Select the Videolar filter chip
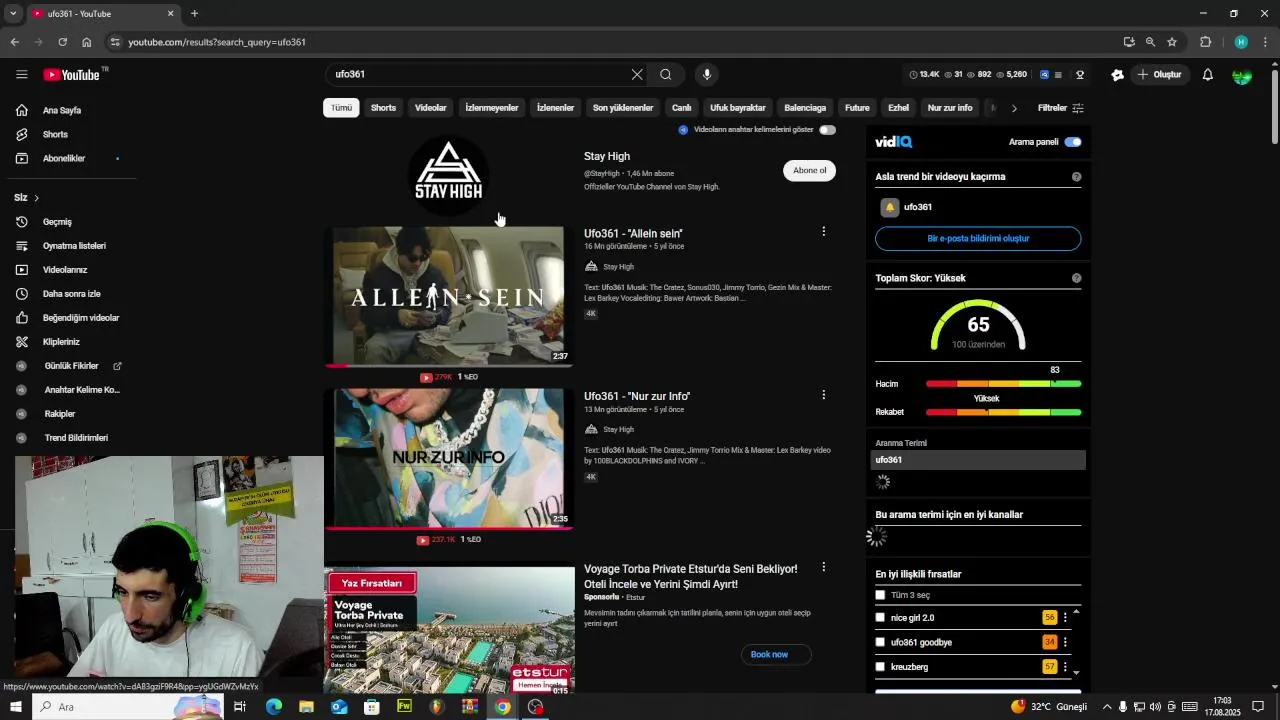Screen dimensions: 1280x720 (x=431, y=108)
